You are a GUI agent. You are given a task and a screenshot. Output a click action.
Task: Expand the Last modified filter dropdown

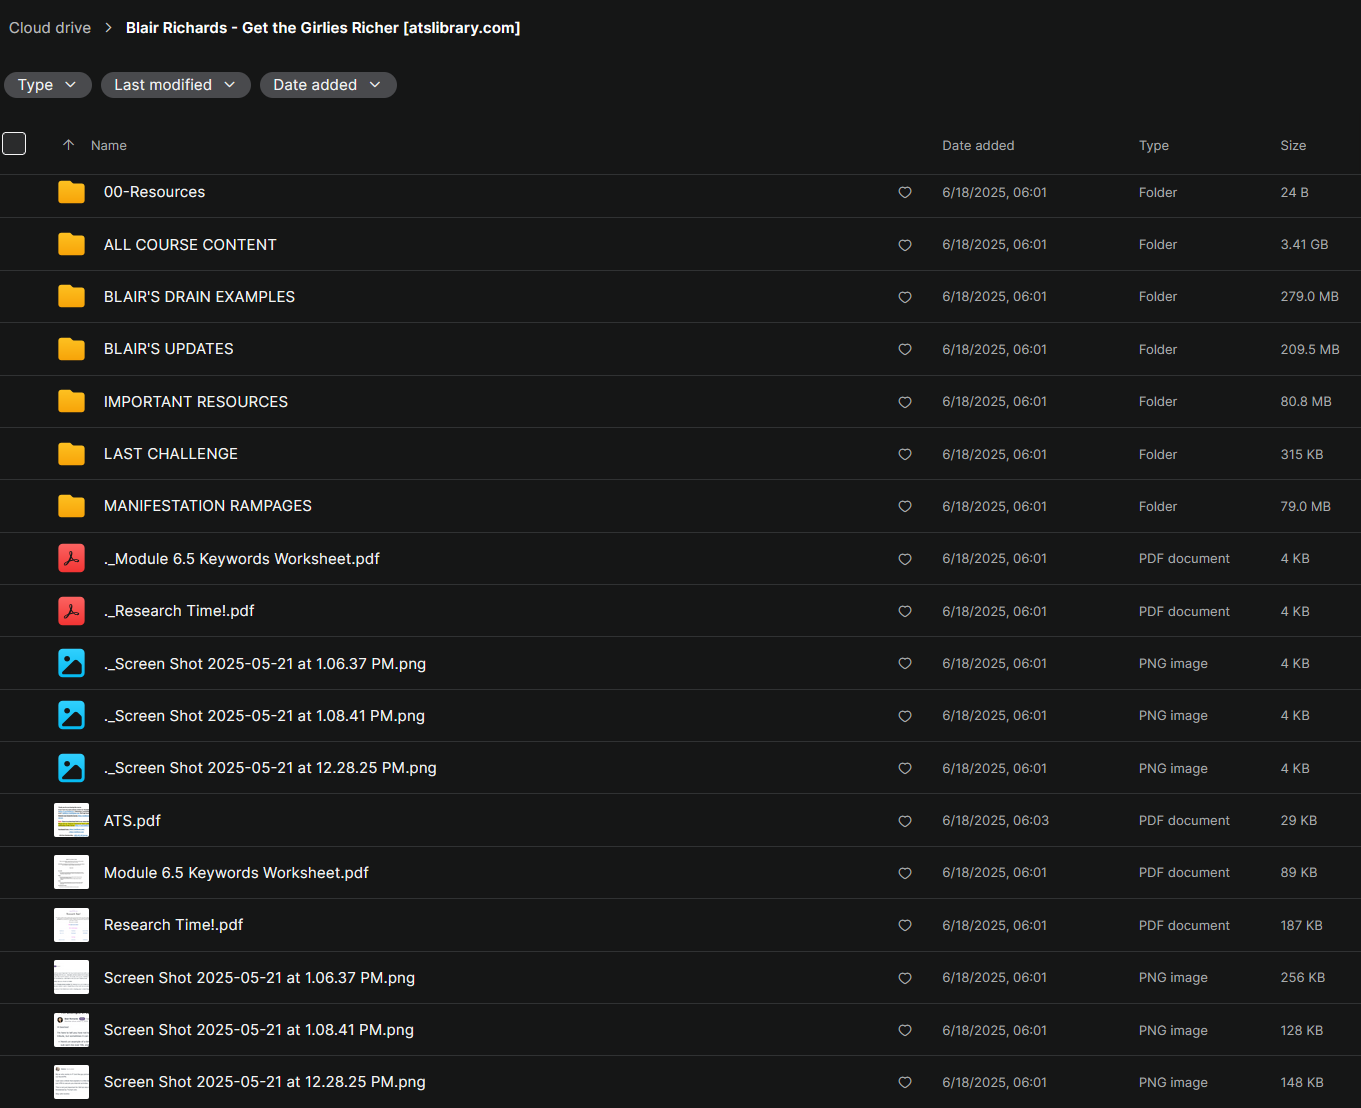175,85
